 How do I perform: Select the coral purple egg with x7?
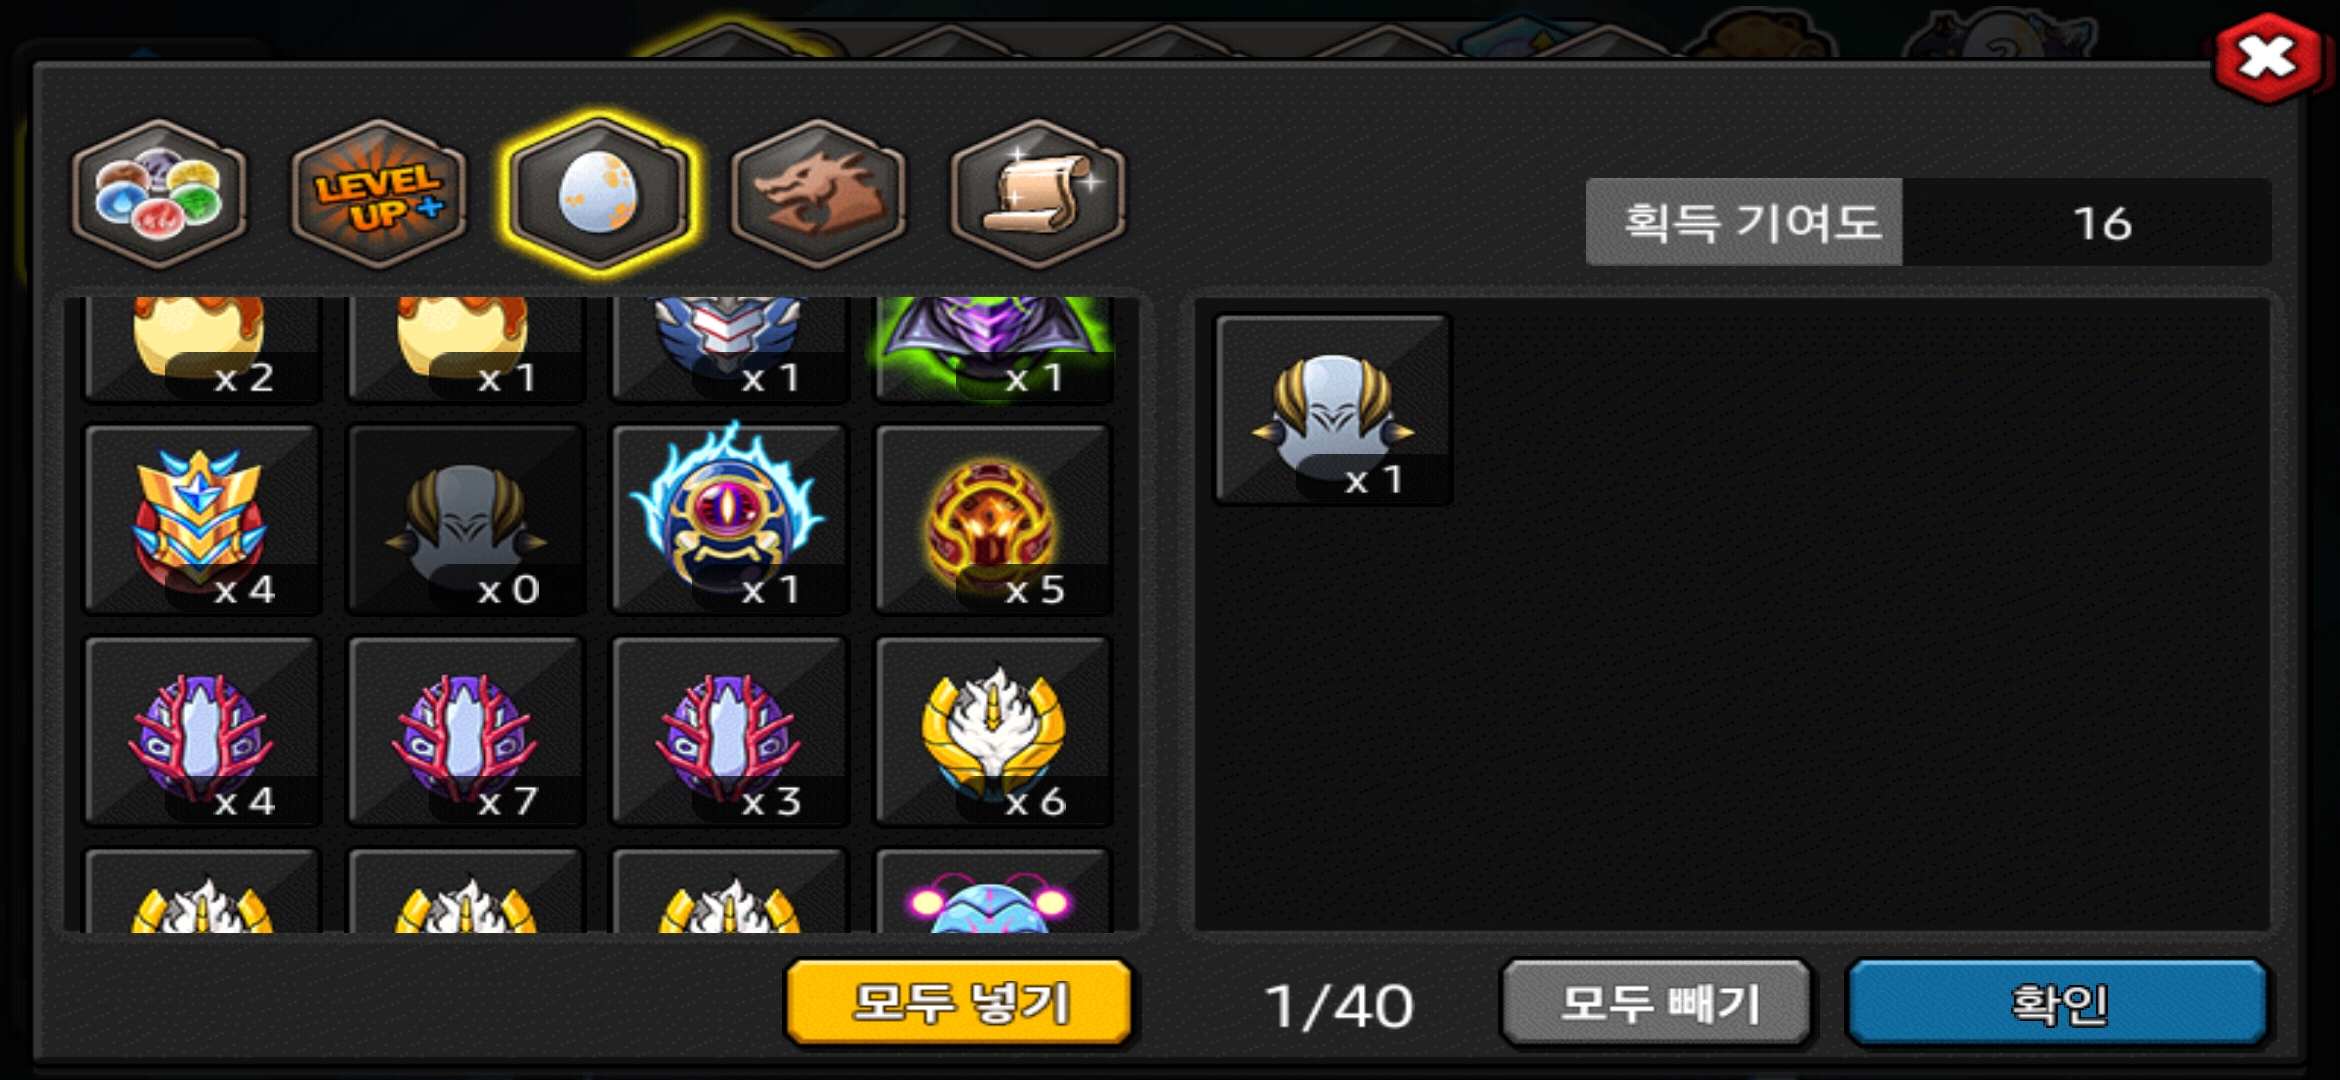click(x=466, y=731)
